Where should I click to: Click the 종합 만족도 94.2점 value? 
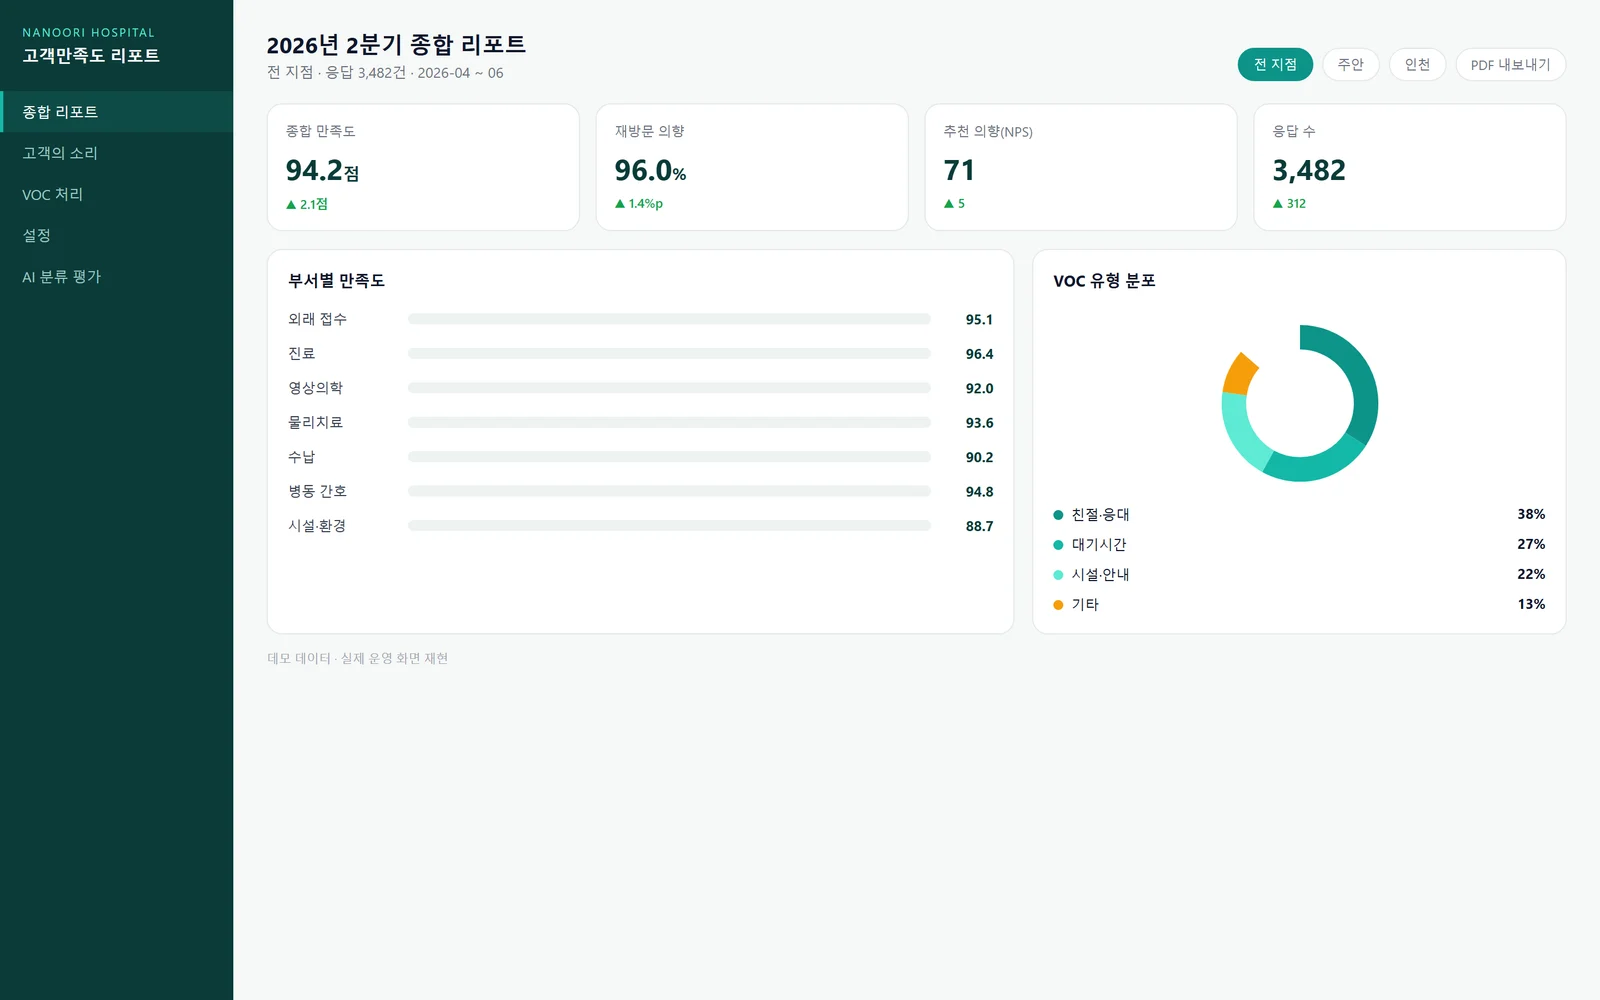click(x=322, y=170)
